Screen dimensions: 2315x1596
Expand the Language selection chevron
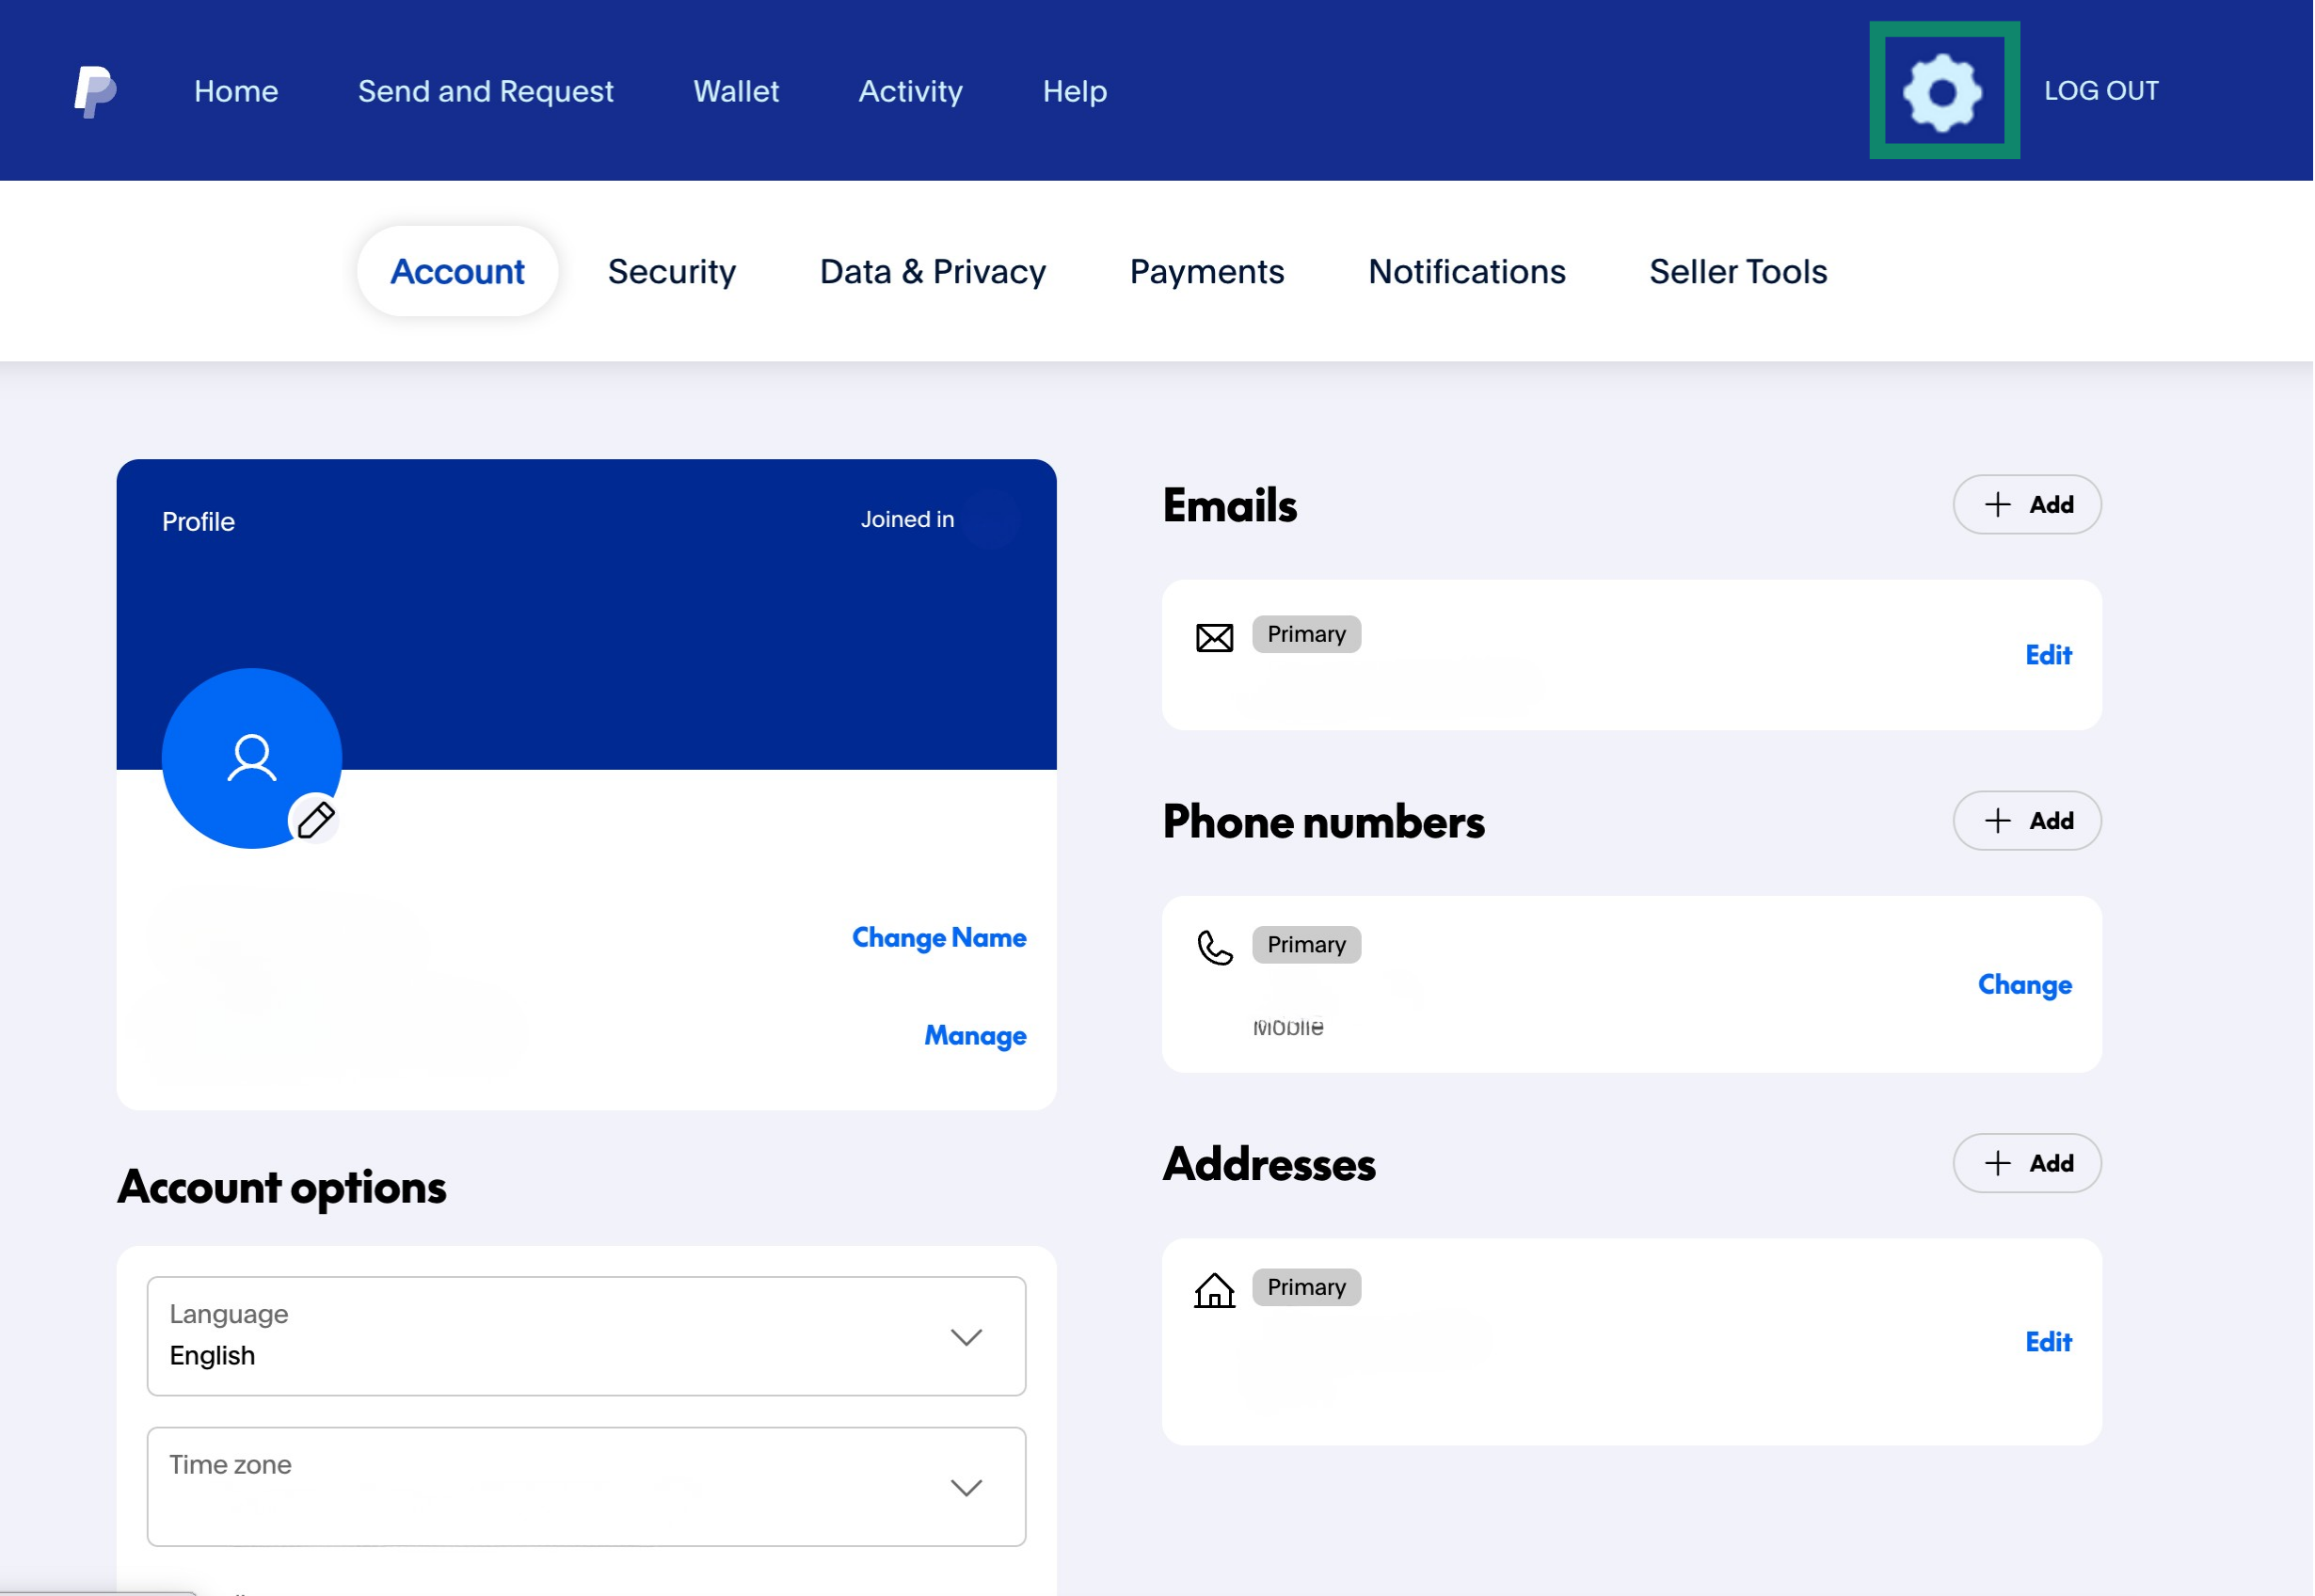pos(966,1337)
